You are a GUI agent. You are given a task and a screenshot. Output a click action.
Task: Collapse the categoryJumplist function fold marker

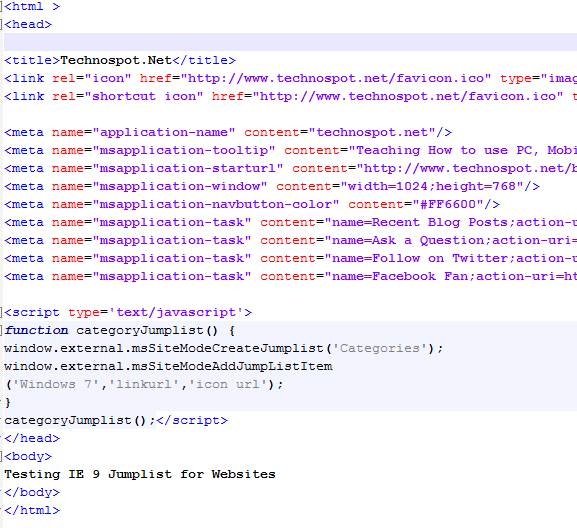(1, 331)
